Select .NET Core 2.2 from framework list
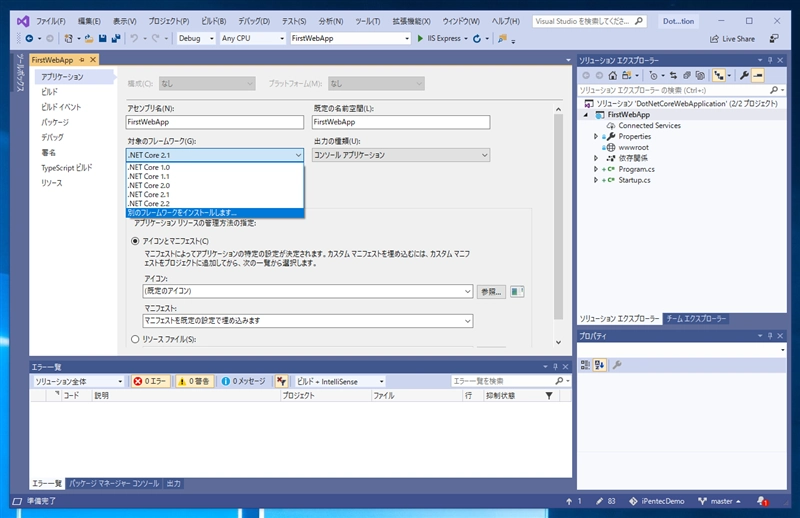Image resolution: width=800 pixels, height=518 pixels. 214,203
